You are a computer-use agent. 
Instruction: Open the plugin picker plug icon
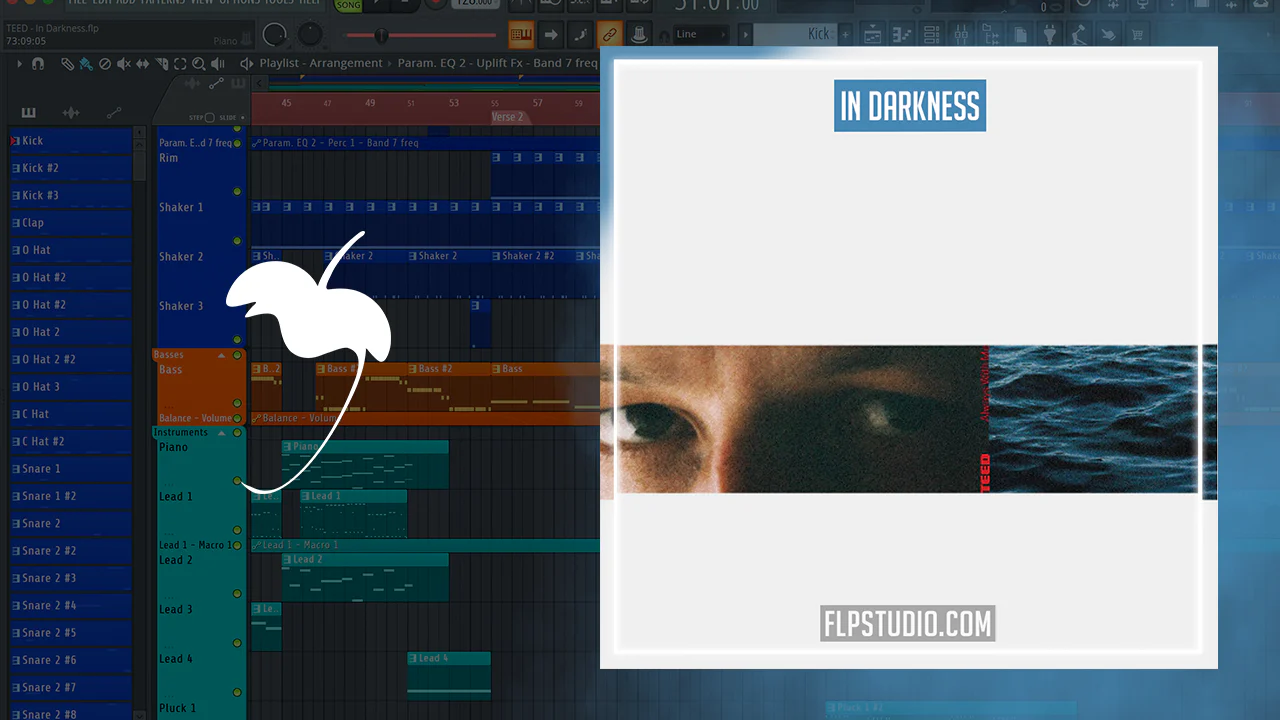1050,35
